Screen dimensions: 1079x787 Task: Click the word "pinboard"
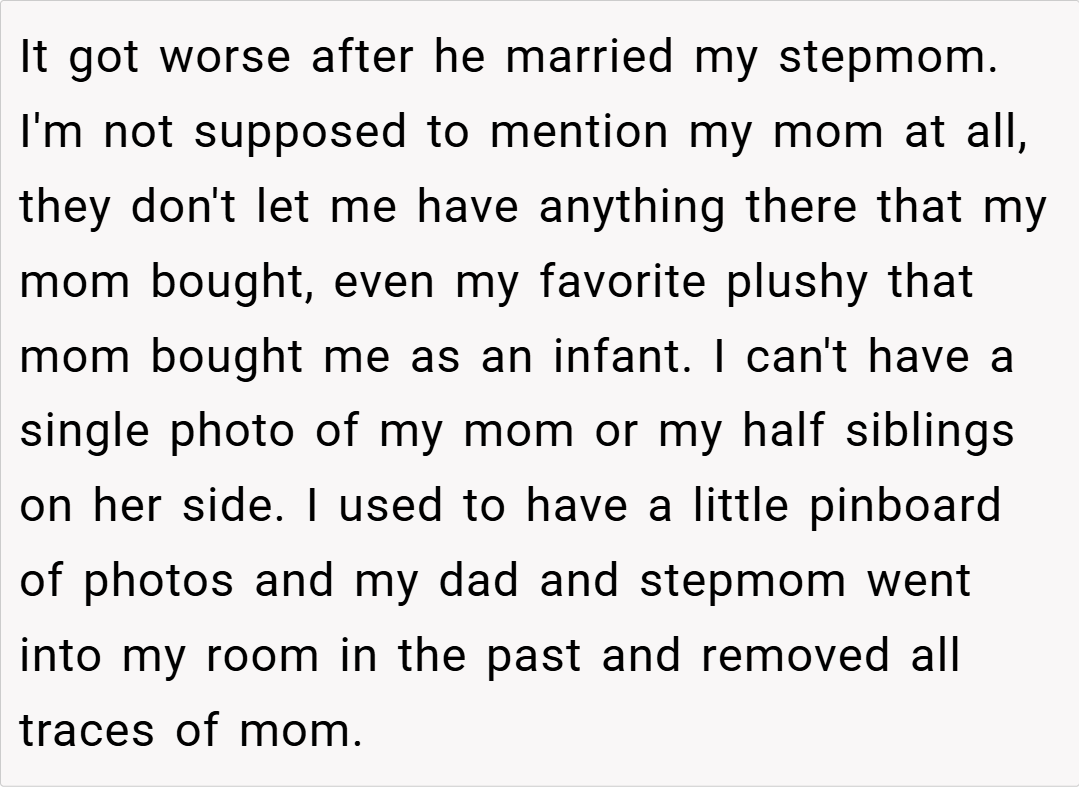point(905,506)
